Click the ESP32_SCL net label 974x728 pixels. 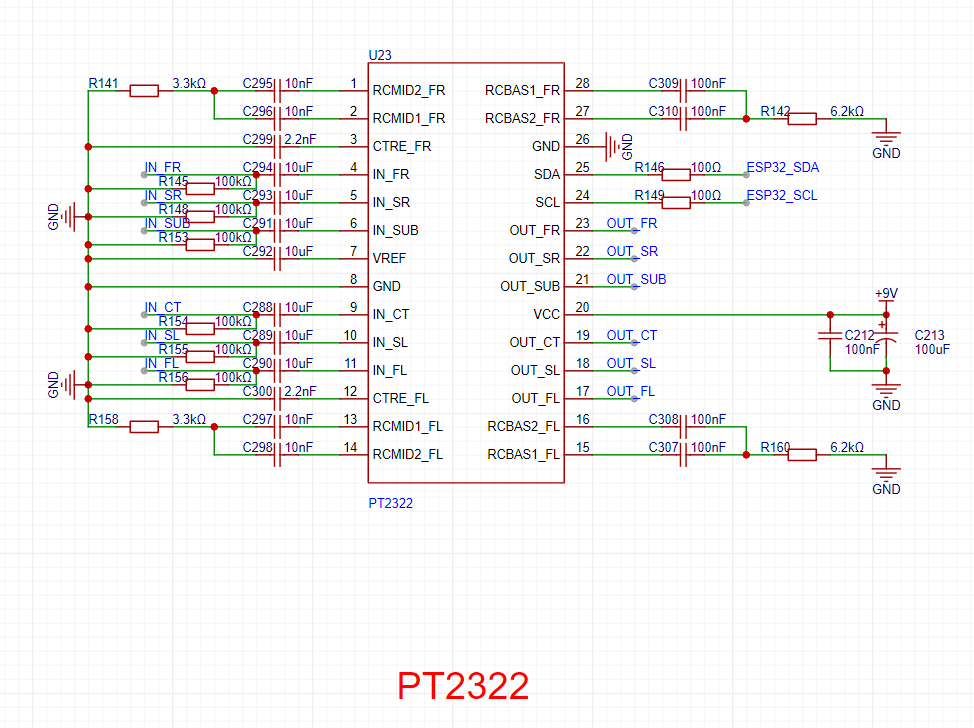[x=781, y=196]
